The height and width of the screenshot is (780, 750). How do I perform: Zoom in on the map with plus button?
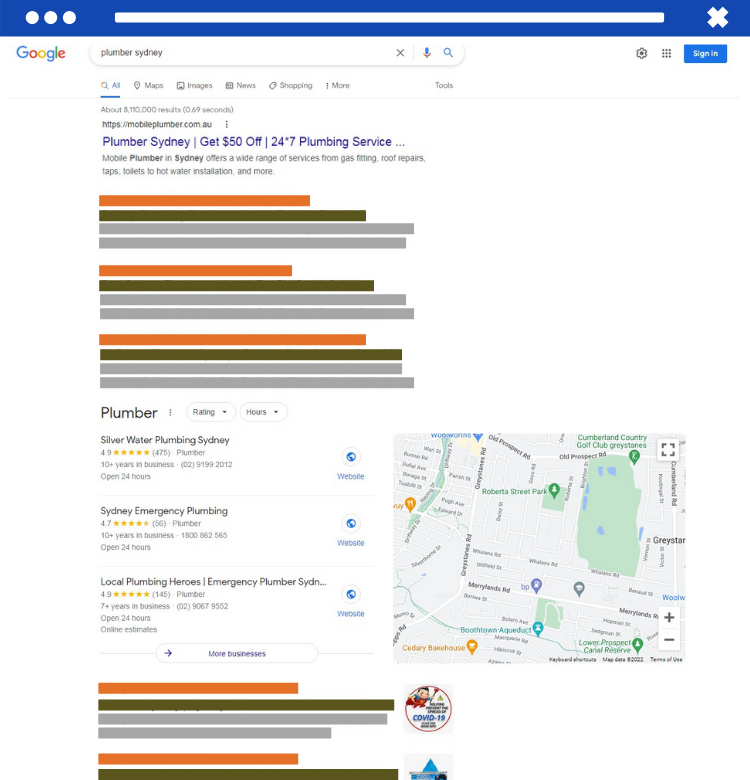(669, 617)
